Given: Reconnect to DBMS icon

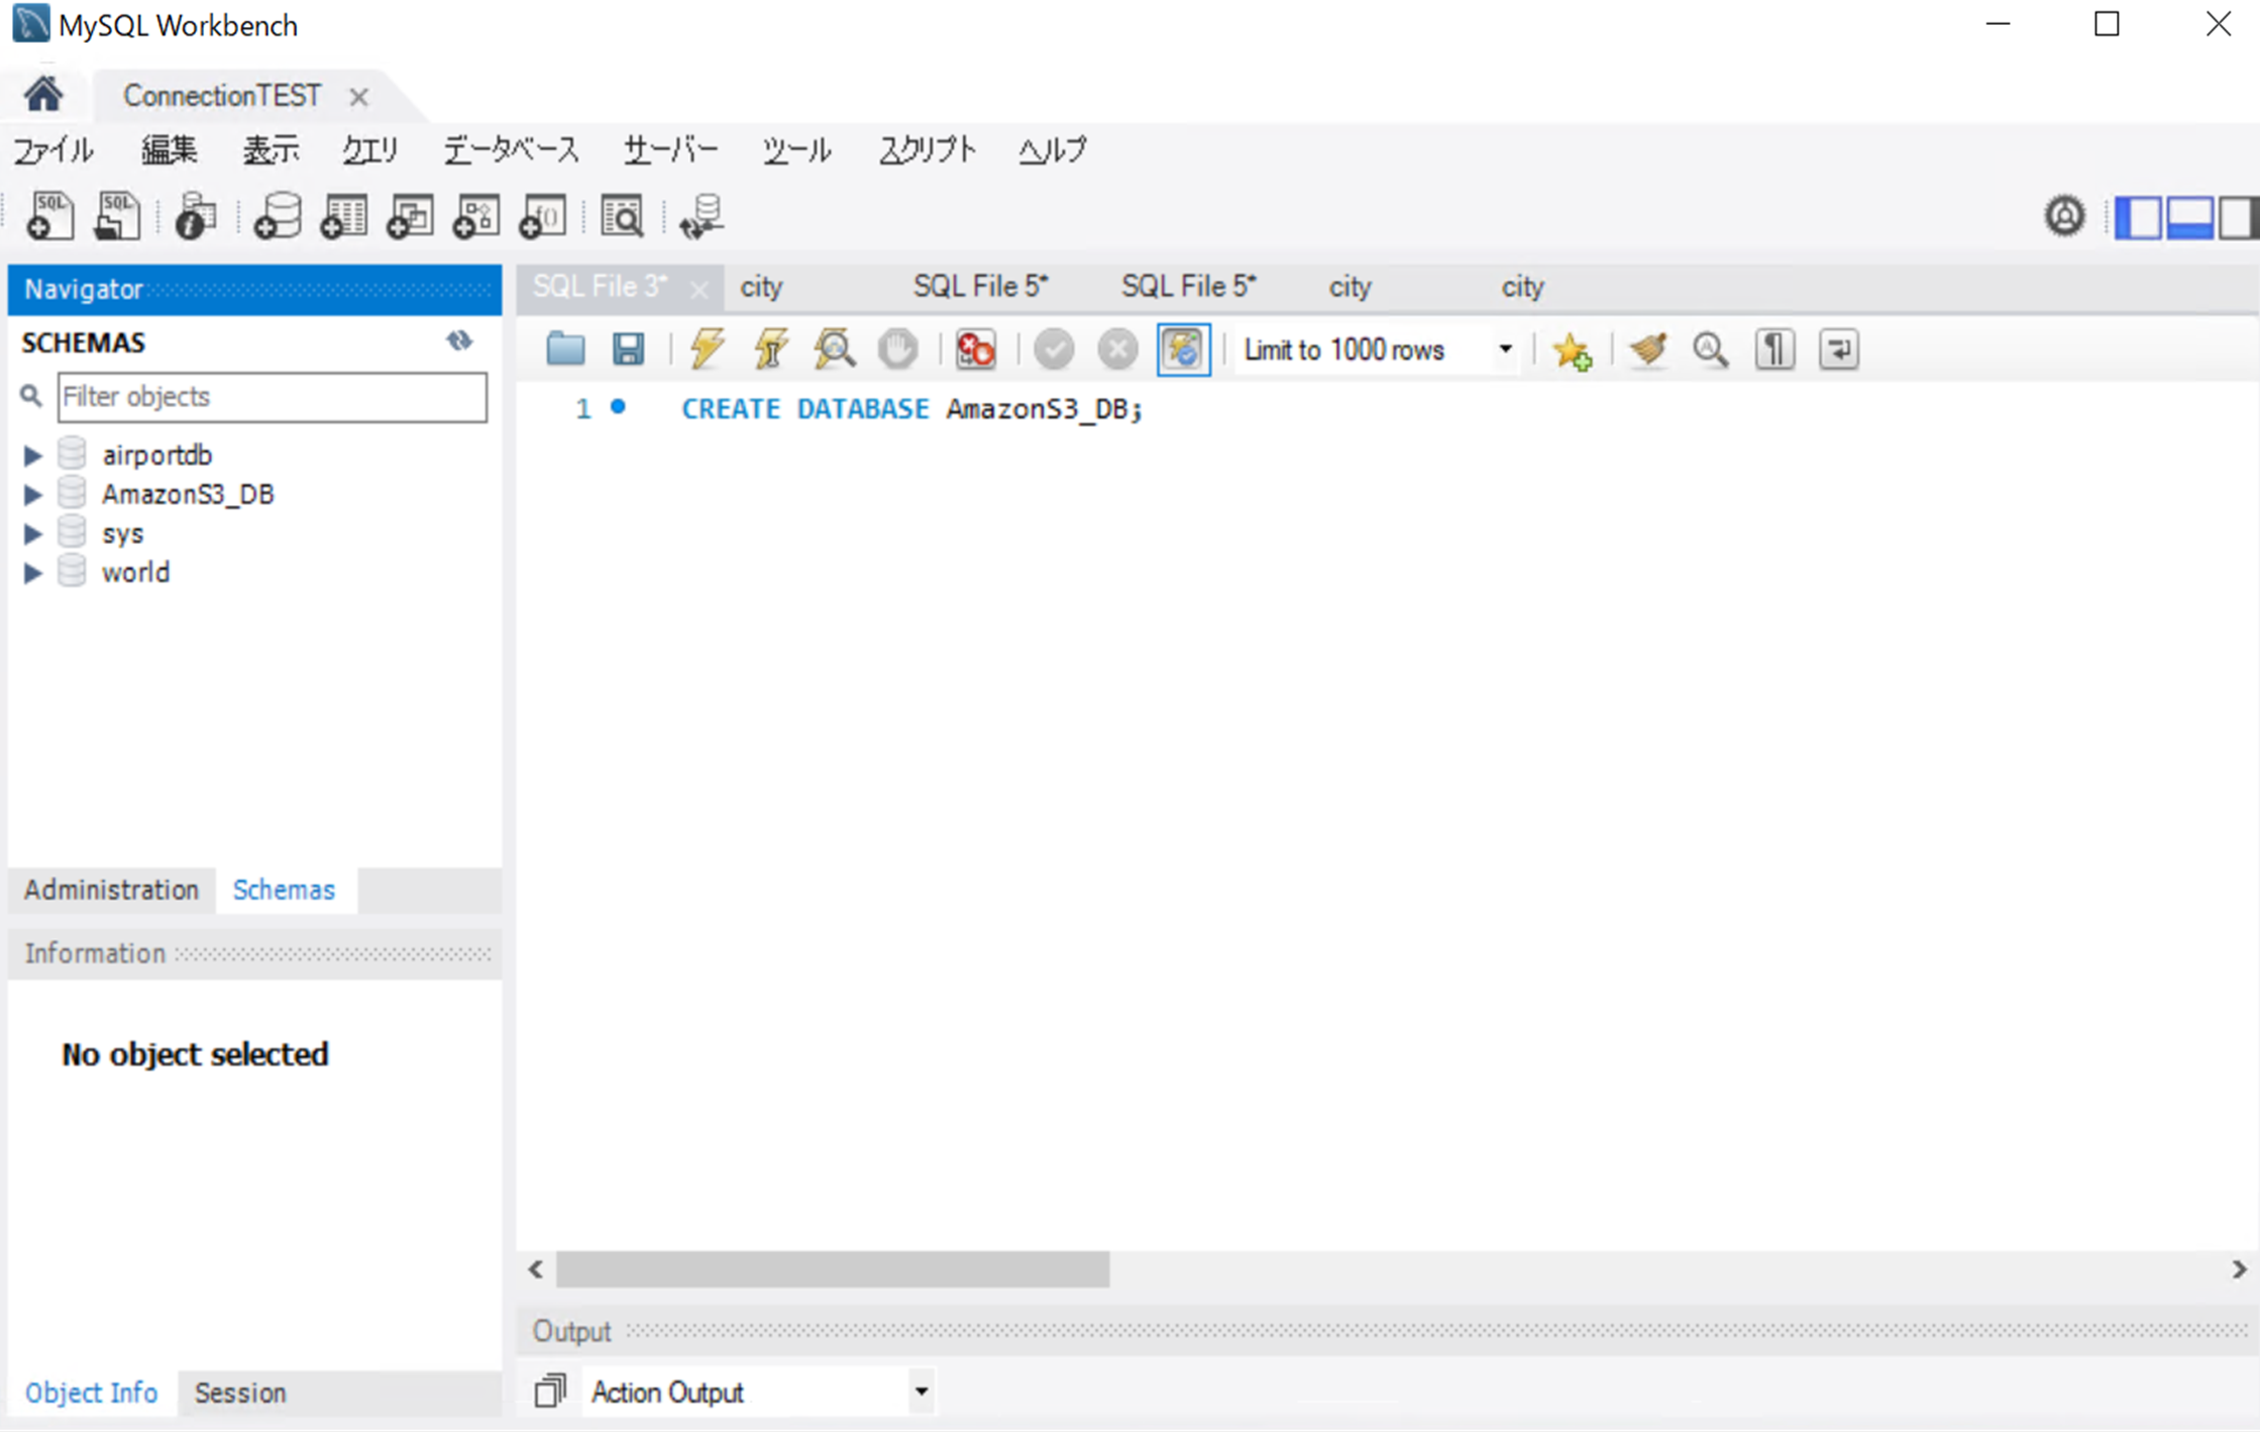Looking at the screenshot, I should pos(701,216).
